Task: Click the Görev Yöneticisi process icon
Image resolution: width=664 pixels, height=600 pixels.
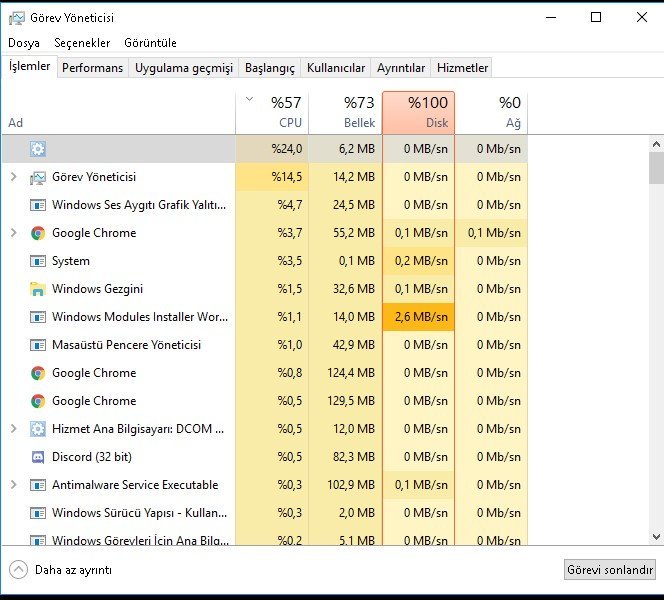Action: pos(38,177)
